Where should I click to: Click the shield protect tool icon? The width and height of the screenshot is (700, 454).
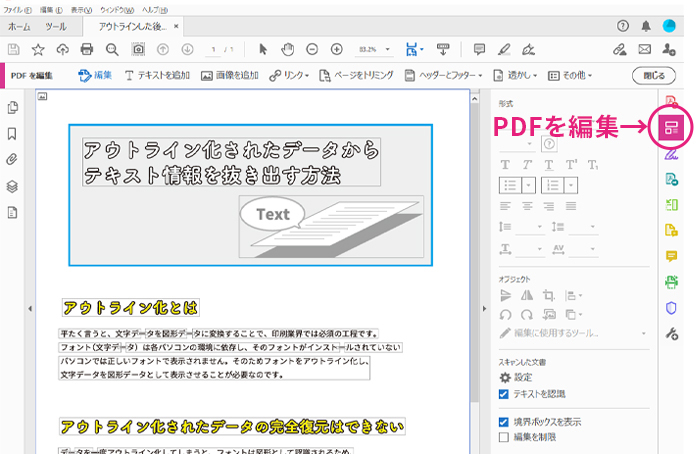(671, 308)
